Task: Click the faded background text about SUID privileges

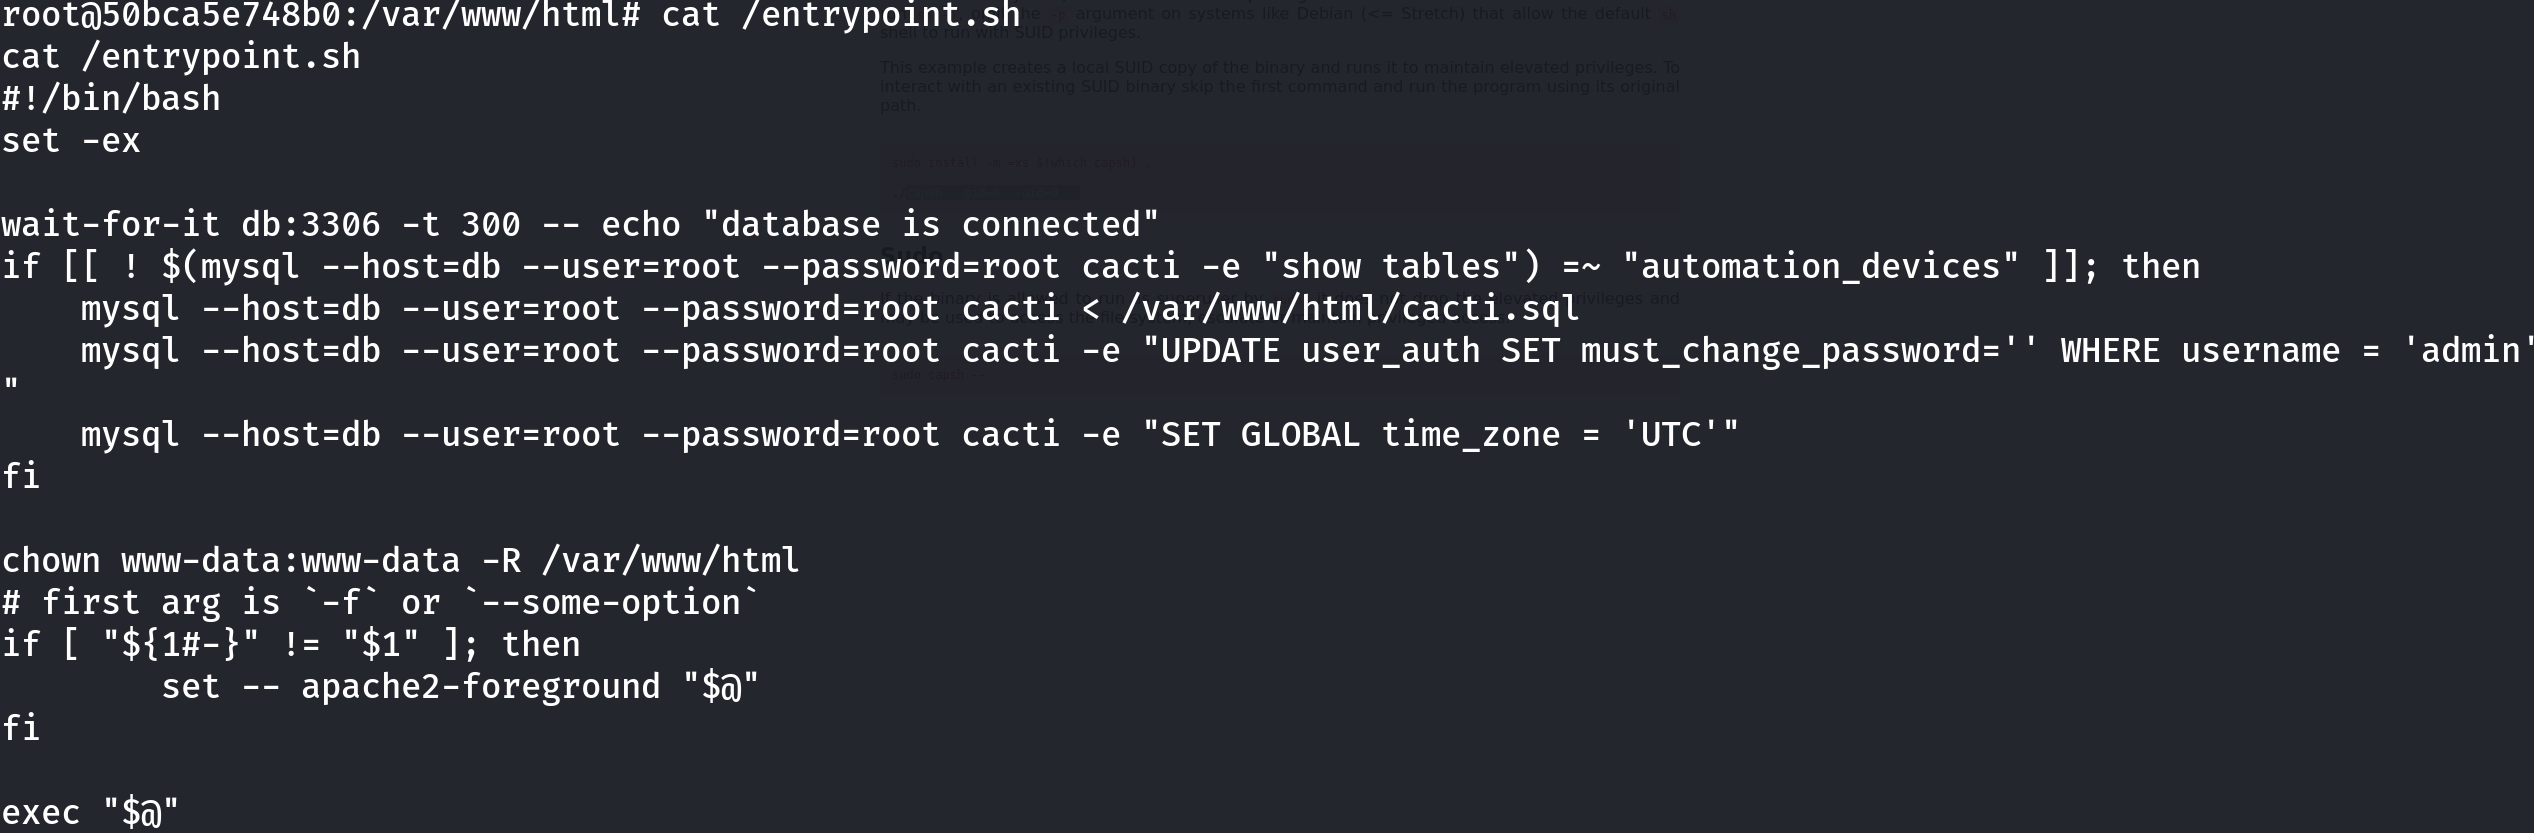Action: click(x=1010, y=33)
